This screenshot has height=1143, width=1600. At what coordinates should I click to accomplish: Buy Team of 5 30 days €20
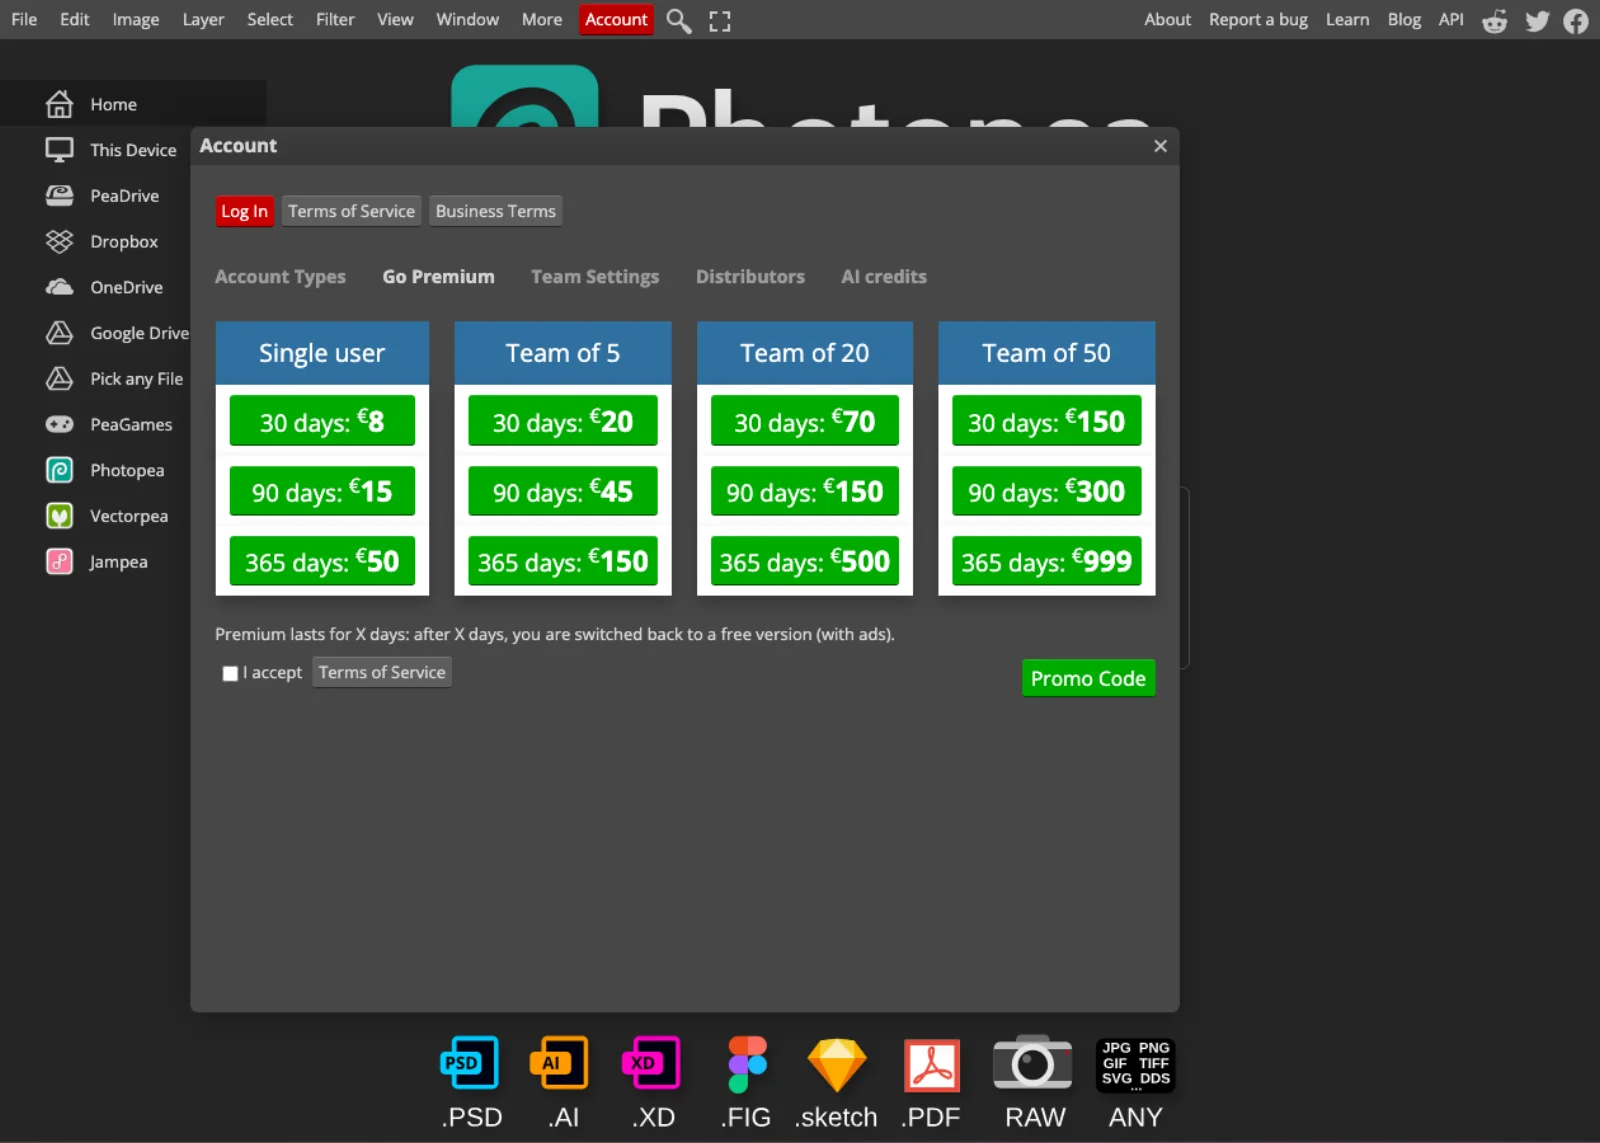click(x=563, y=421)
